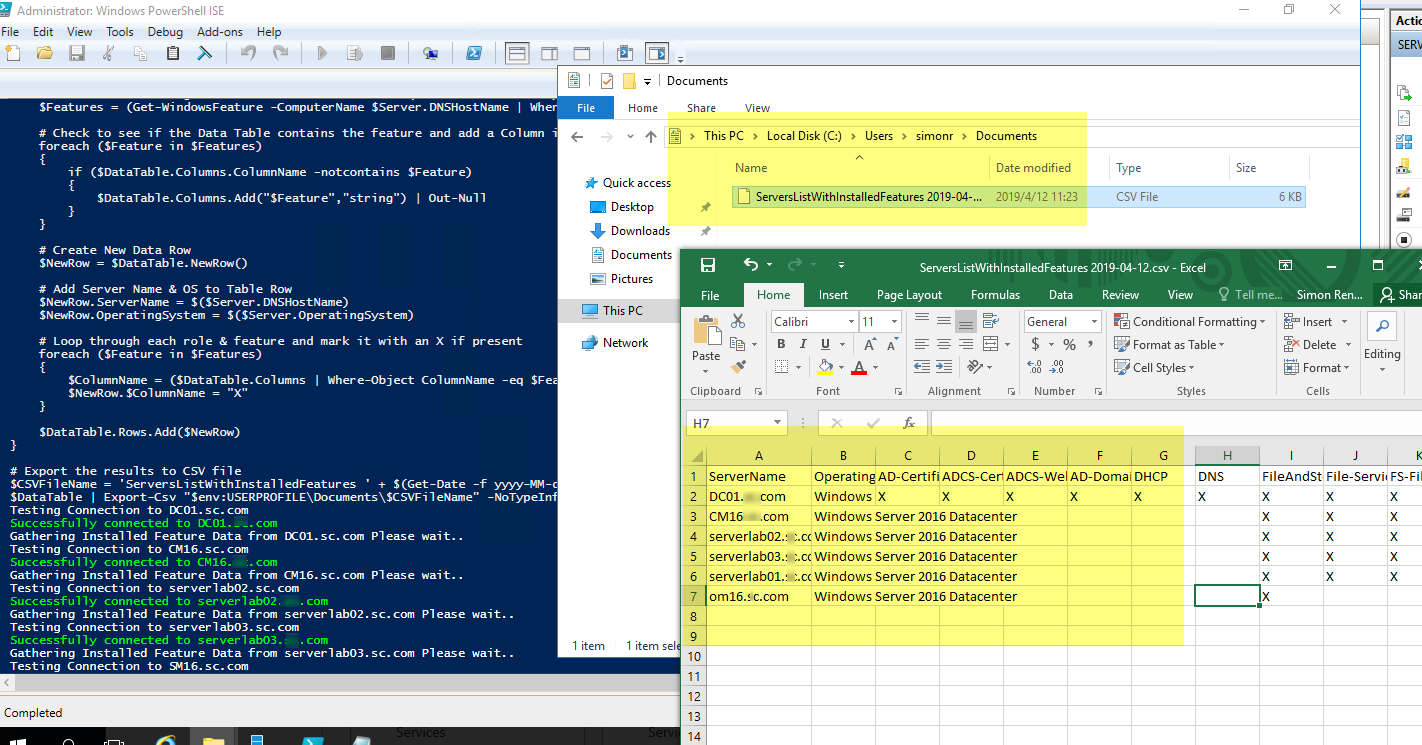Toggle Italic formatting in Excel Font group
This screenshot has height=745, width=1422.
tap(802, 344)
